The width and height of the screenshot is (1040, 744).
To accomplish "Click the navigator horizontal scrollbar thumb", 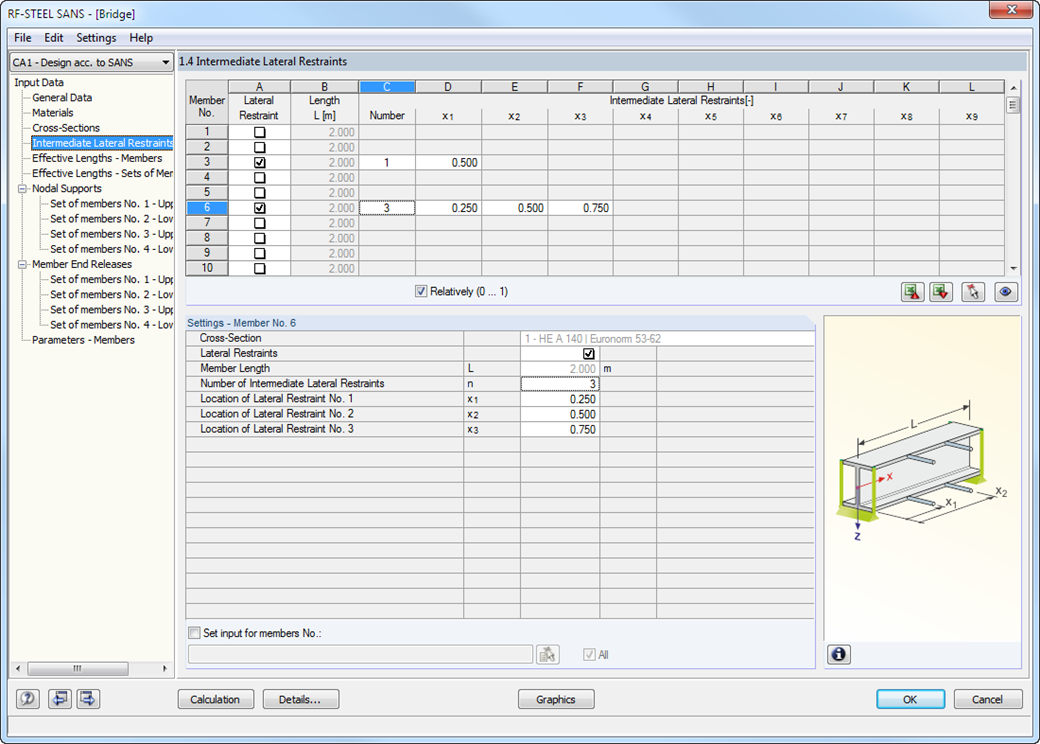I will pos(78,668).
